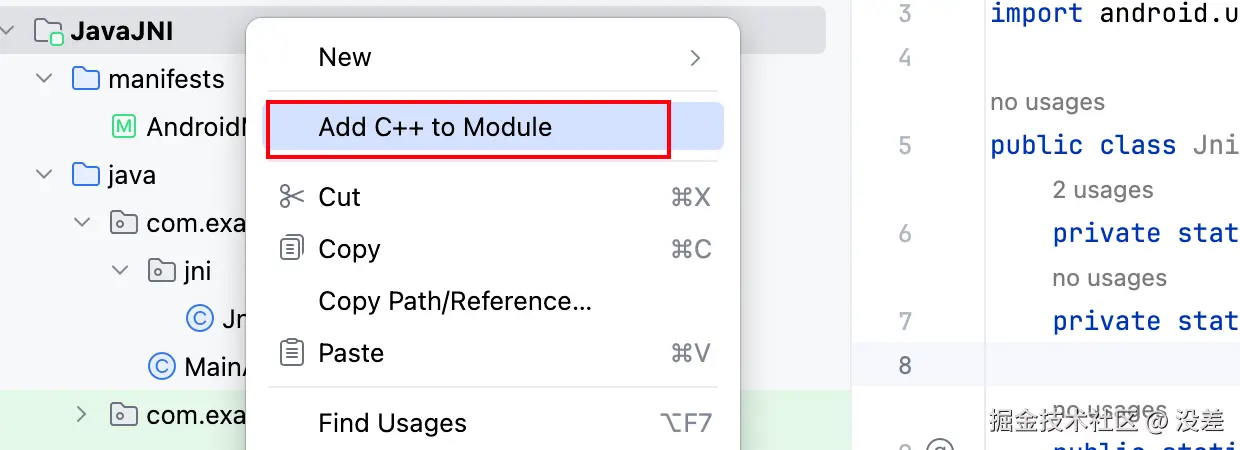This screenshot has height=450, width=1240.
Task: Click the jni package icon
Action: (x=160, y=270)
